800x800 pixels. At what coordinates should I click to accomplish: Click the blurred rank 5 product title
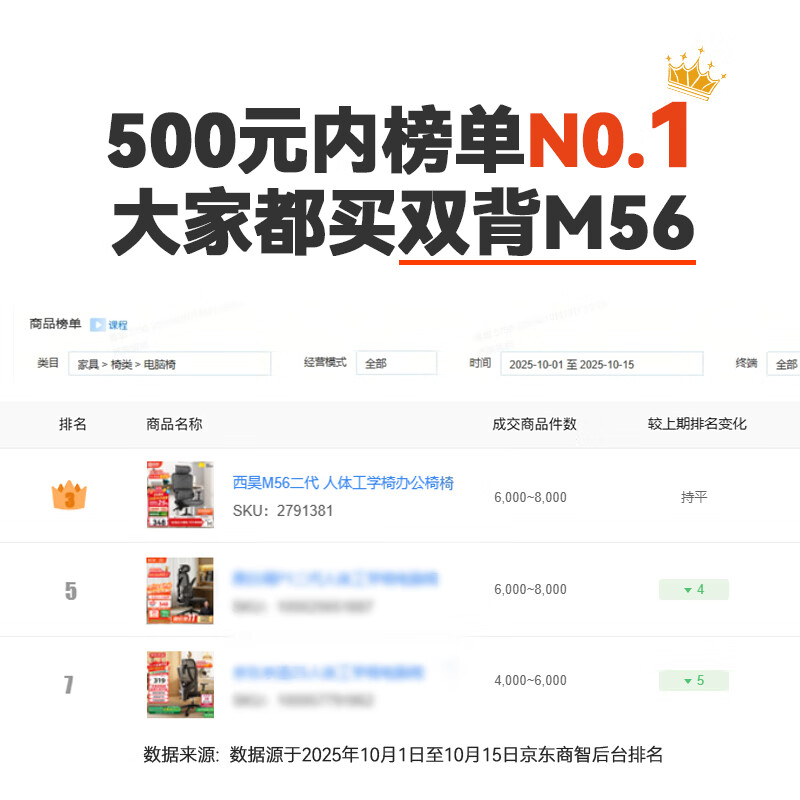click(x=335, y=579)
